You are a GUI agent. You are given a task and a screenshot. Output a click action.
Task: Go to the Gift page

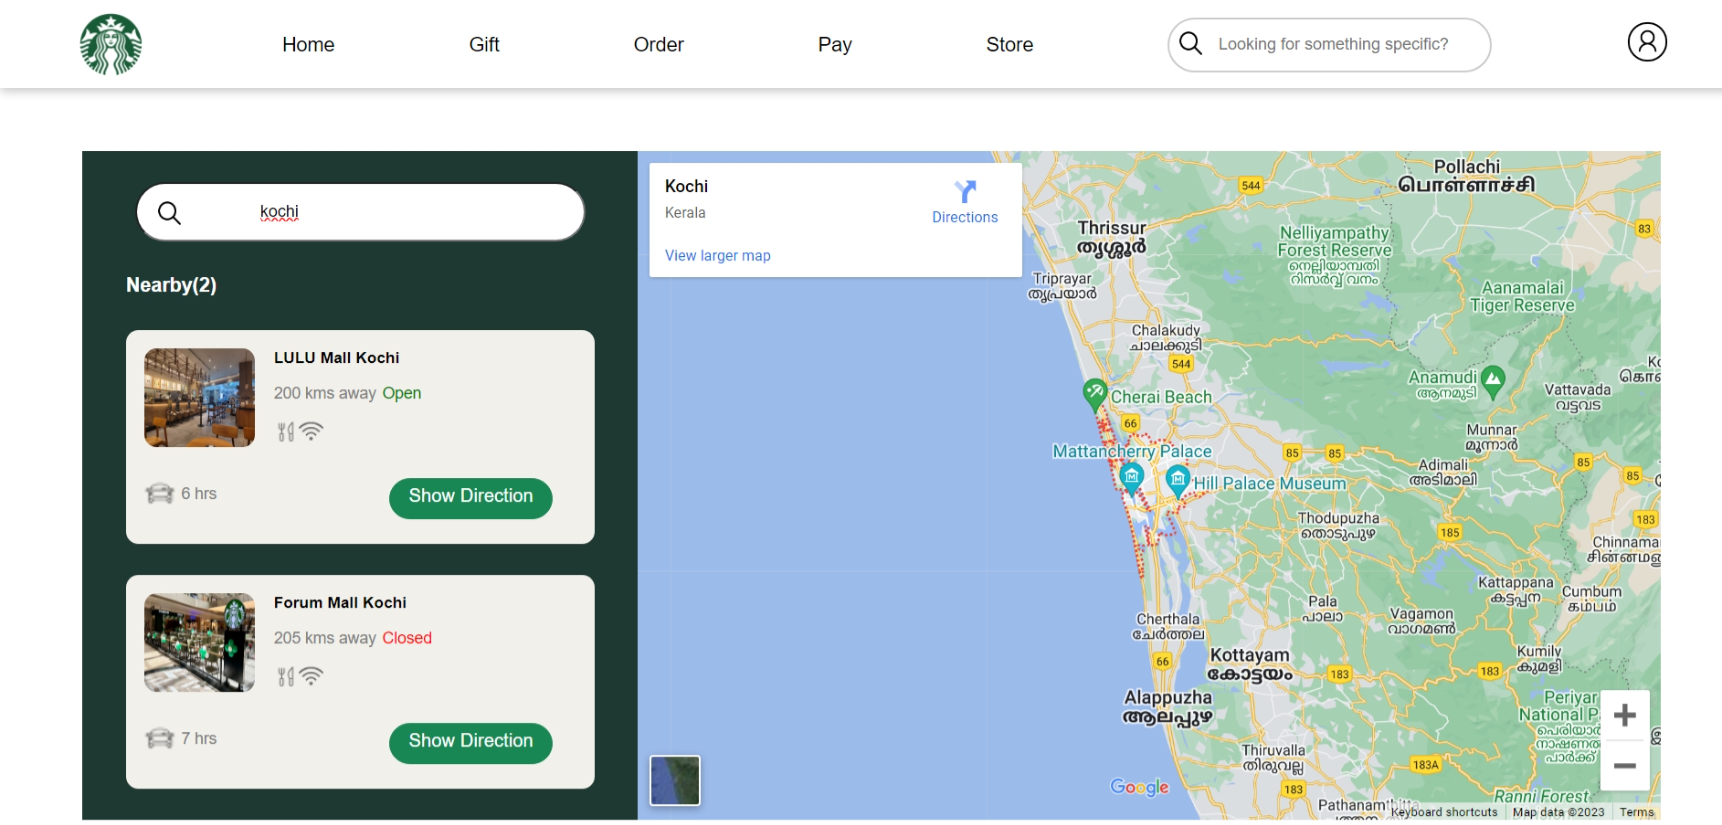[484, 45]
